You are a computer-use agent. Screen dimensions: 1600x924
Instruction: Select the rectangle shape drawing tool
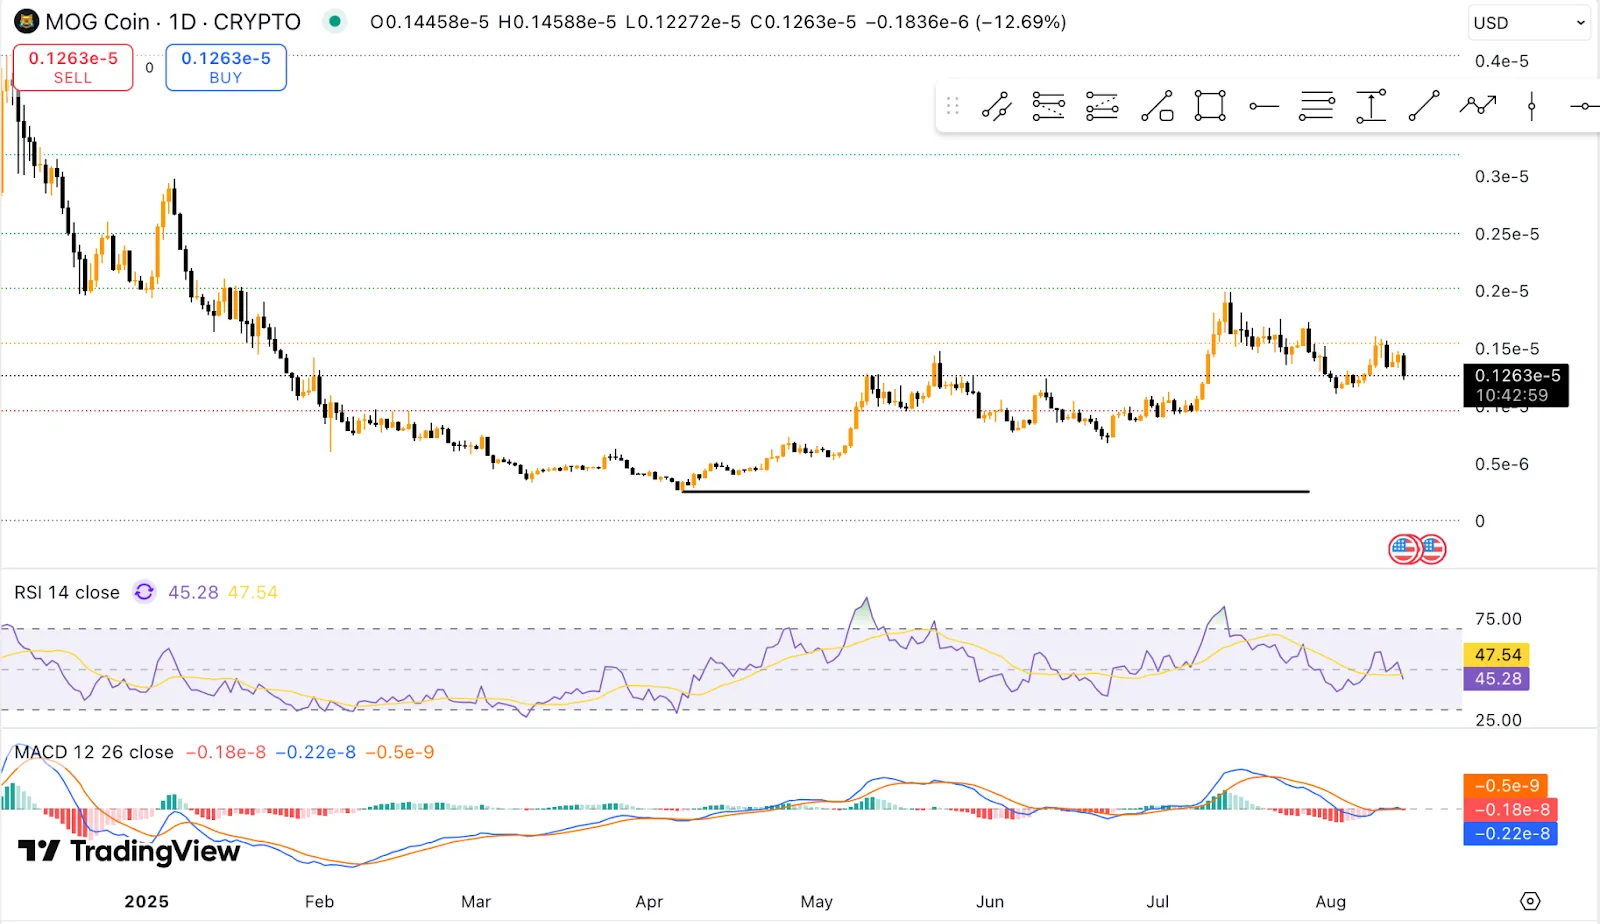1210,106
